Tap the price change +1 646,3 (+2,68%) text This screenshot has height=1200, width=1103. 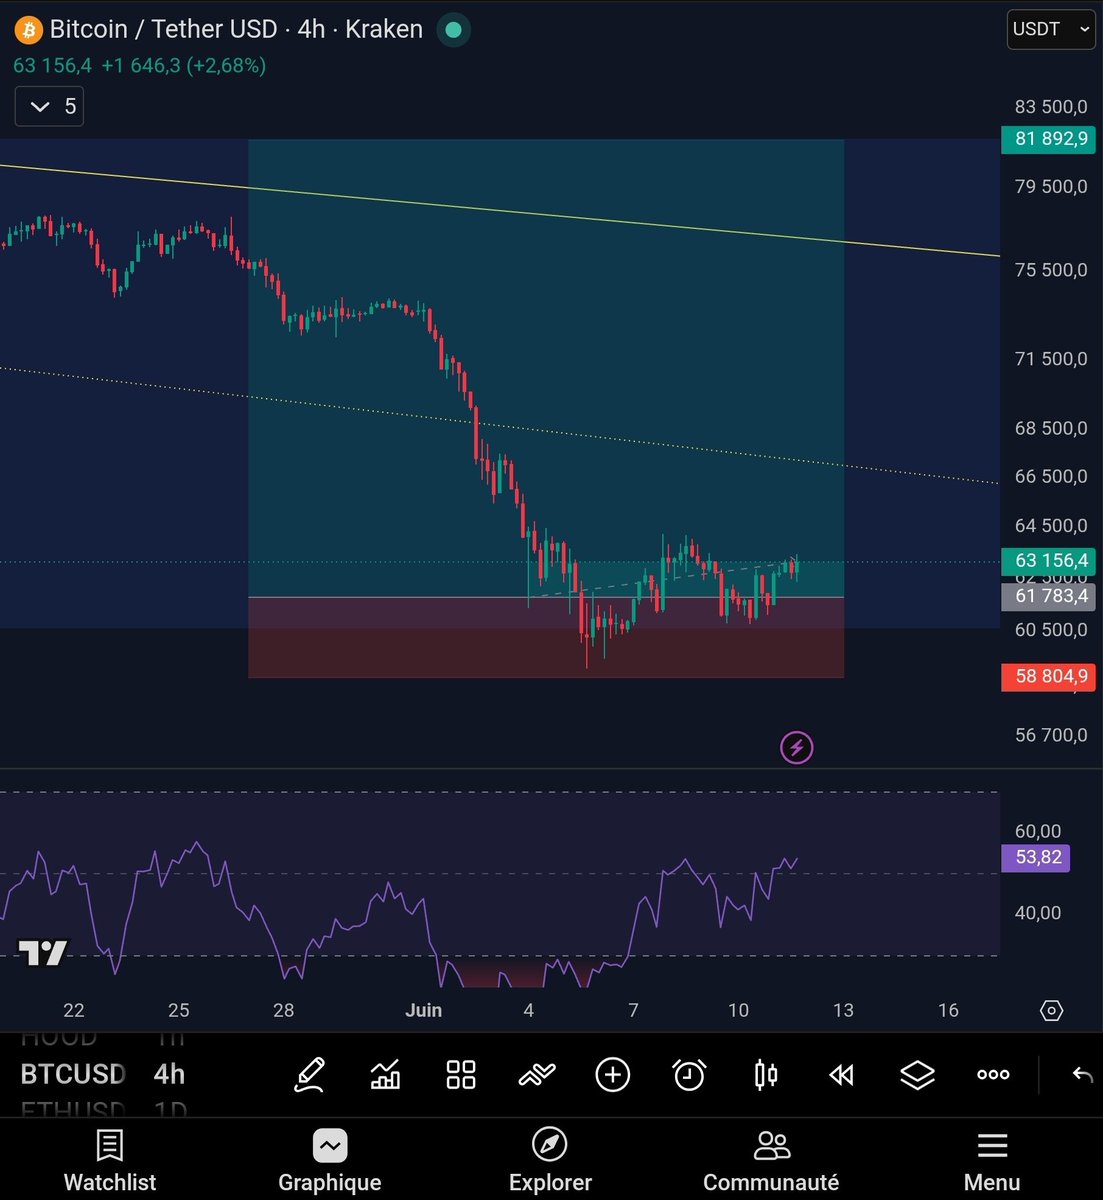coord(183,66)
